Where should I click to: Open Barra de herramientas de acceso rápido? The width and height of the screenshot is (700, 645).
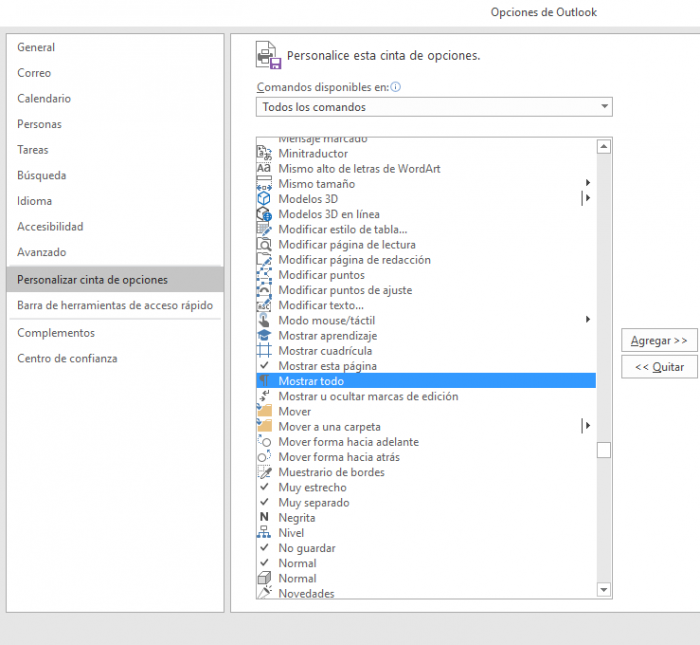click(x=115, y=305)
